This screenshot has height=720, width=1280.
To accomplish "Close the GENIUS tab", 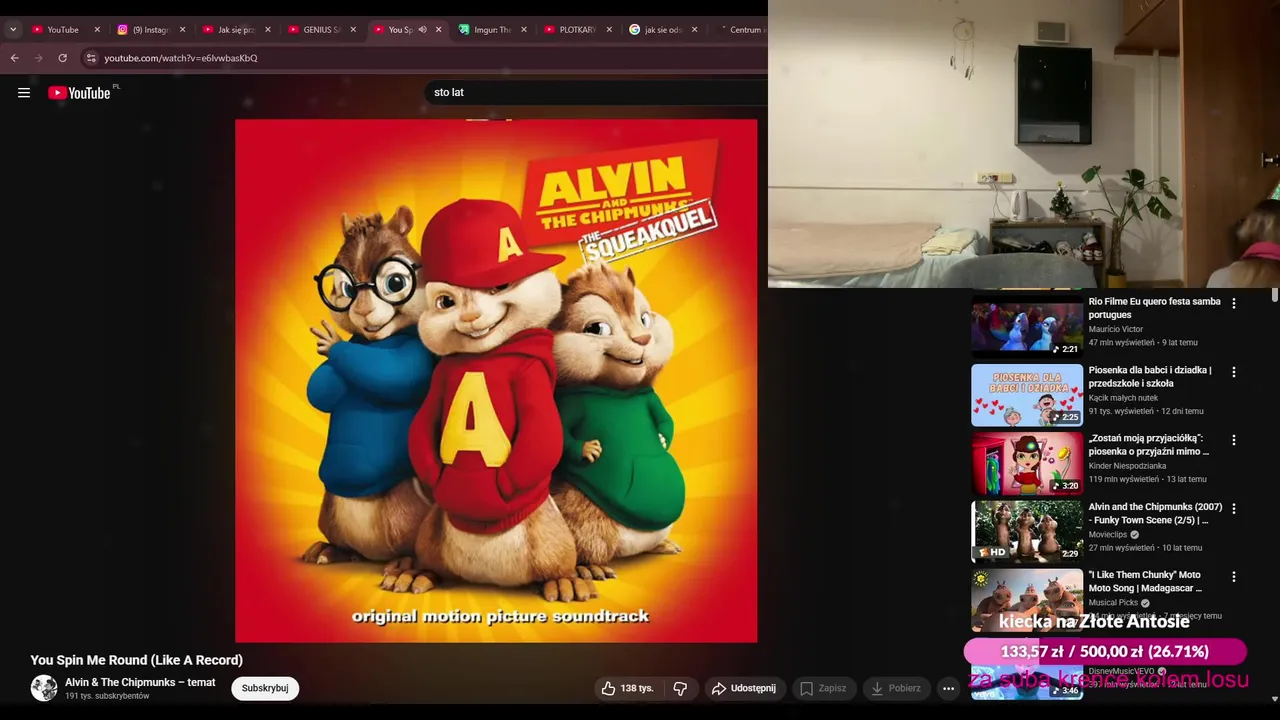I will [x=352, y=30].
